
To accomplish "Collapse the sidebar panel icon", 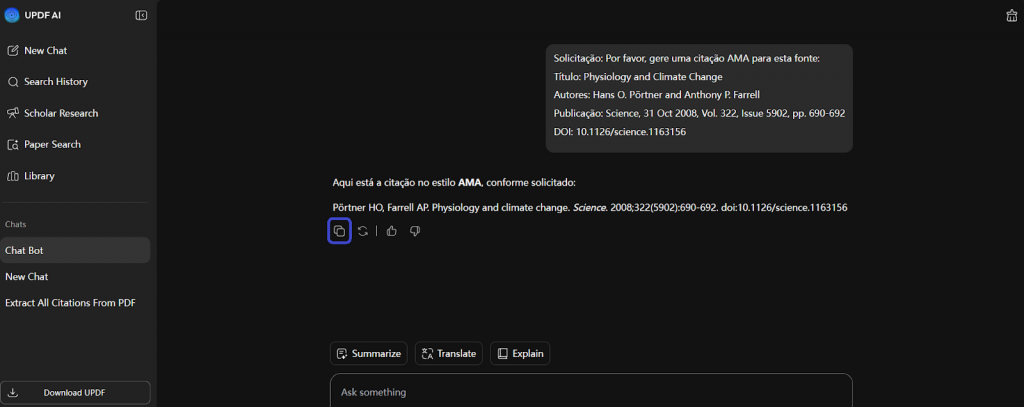I will tap(141, 15).
